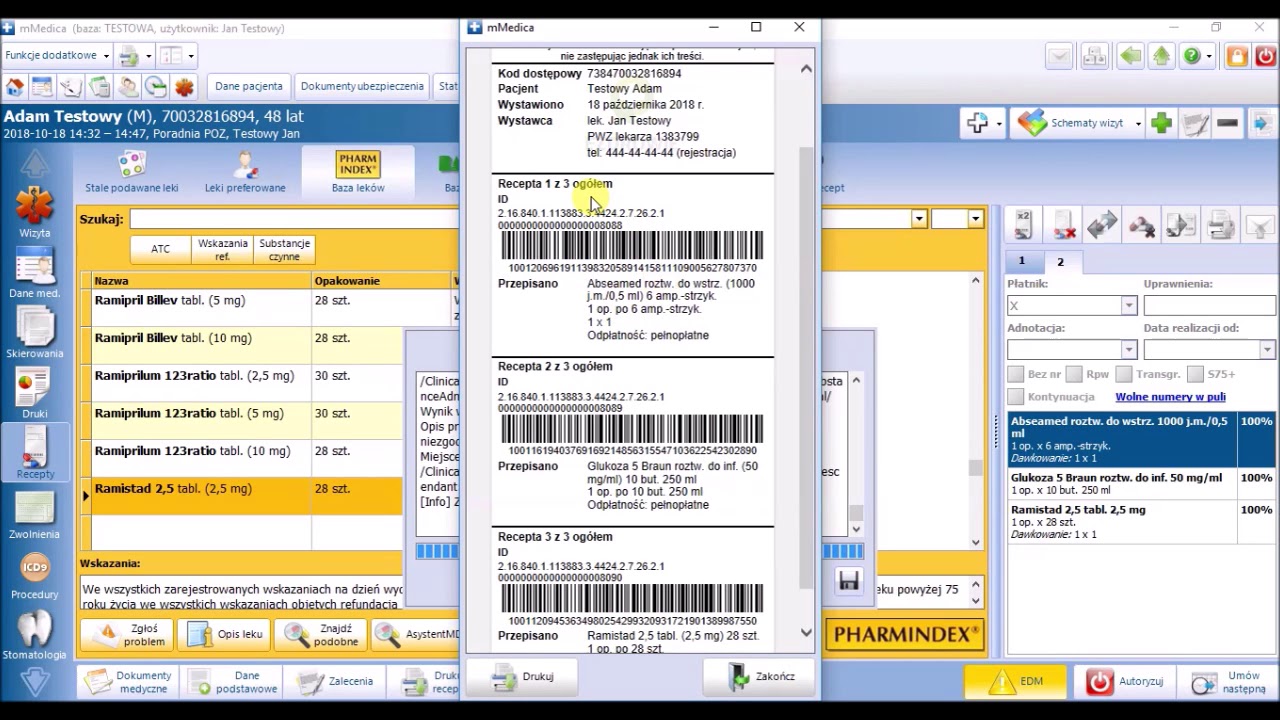Open the Adnotacja dropdown

(1128, 350)
